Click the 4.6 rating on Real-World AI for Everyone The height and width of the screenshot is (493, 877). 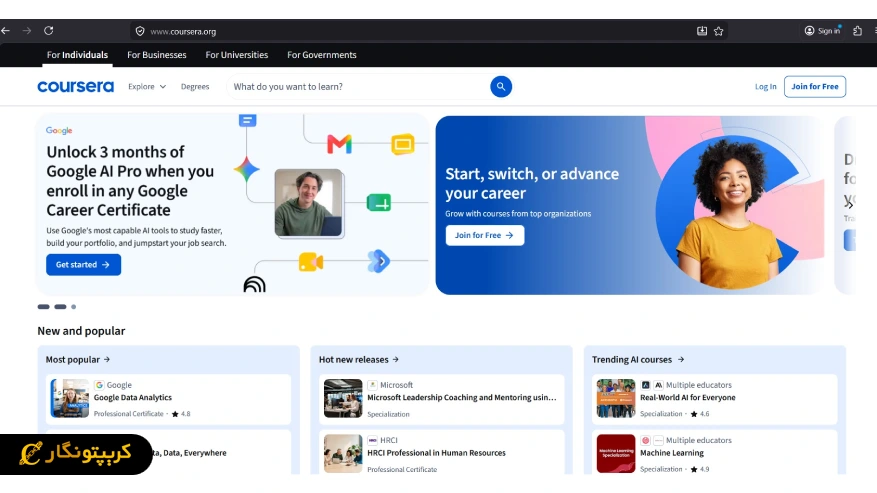700,414
